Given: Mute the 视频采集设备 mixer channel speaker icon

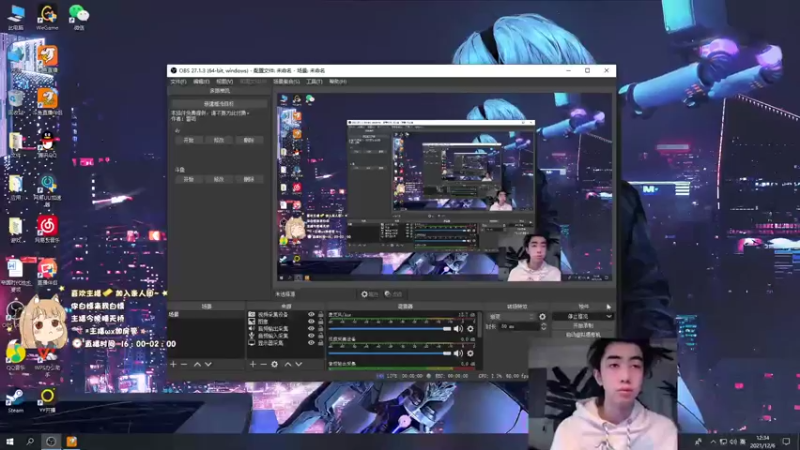Looking at the screenshot, I should pos(458,353).
